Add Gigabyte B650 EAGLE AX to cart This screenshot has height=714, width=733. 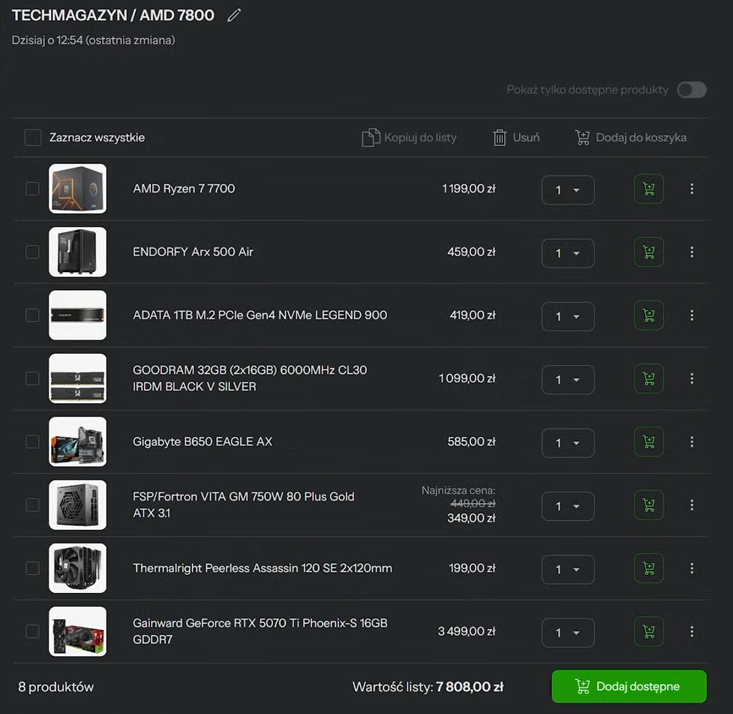(648, 442)
